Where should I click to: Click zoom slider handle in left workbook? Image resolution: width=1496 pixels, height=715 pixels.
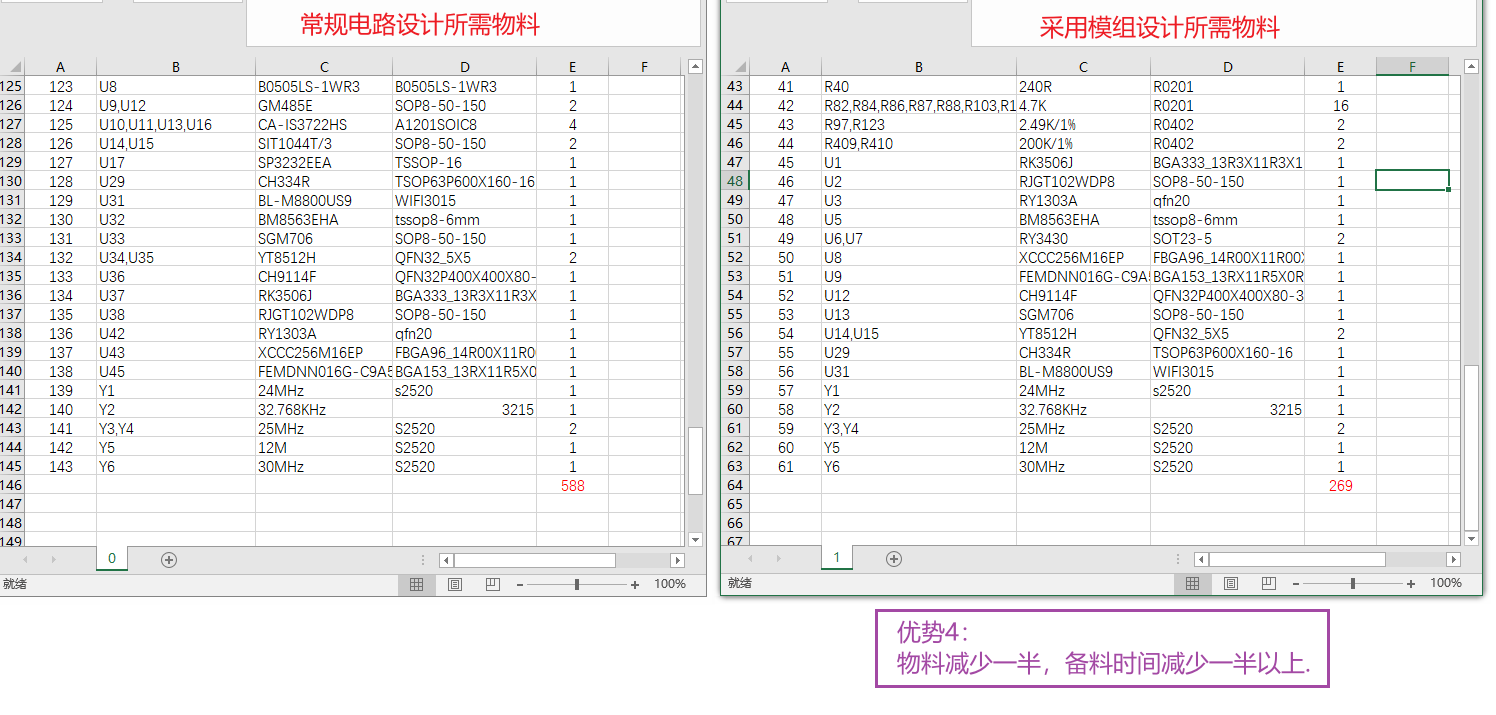pos(577,584)
